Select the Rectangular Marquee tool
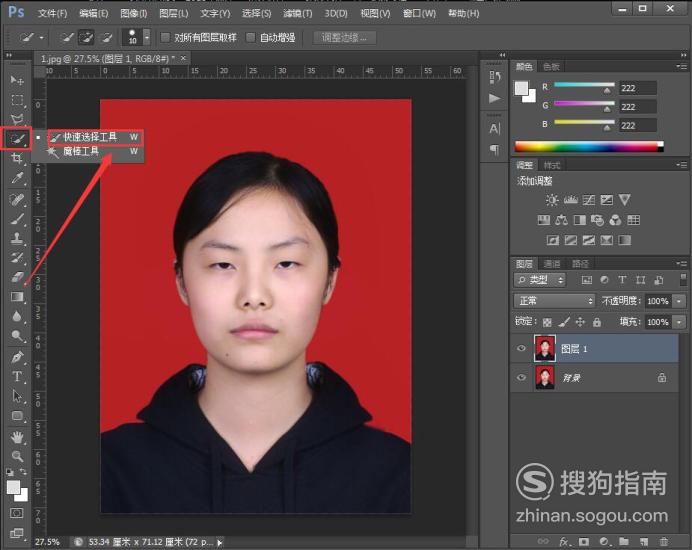This screenshot has width=692, height=550. (x=17, y=100)
